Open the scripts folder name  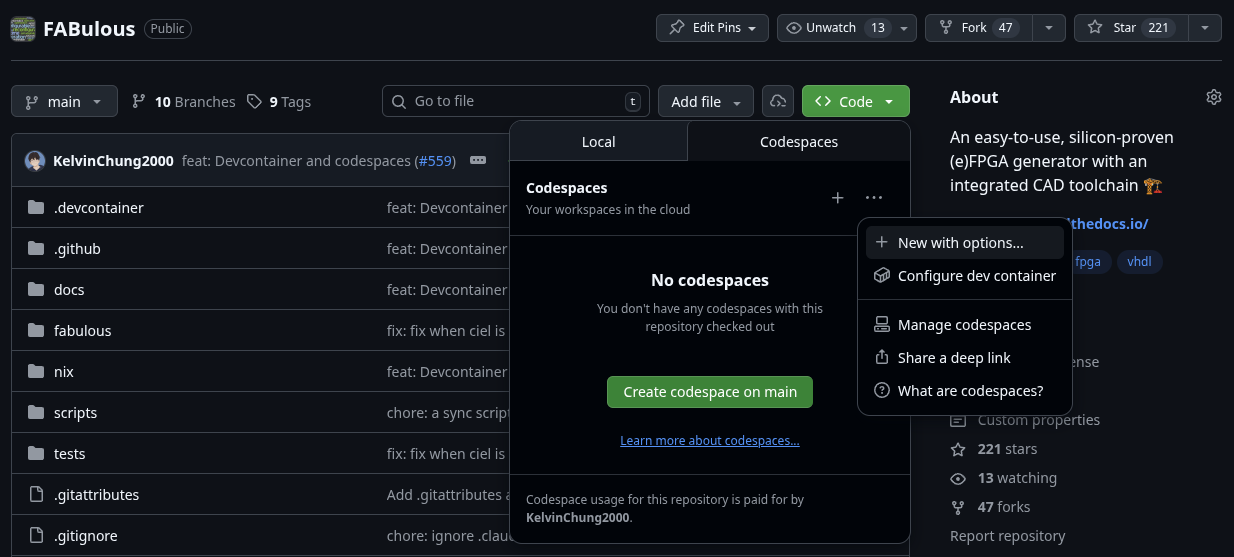pos(75,413)
